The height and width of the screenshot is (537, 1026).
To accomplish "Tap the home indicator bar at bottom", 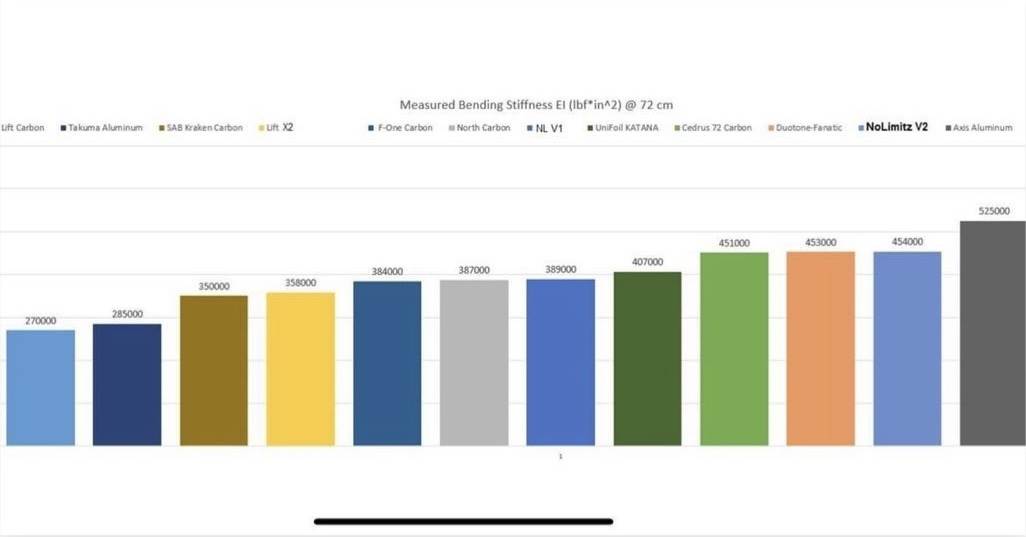I will pyautogui.click(x=463, y=521).
